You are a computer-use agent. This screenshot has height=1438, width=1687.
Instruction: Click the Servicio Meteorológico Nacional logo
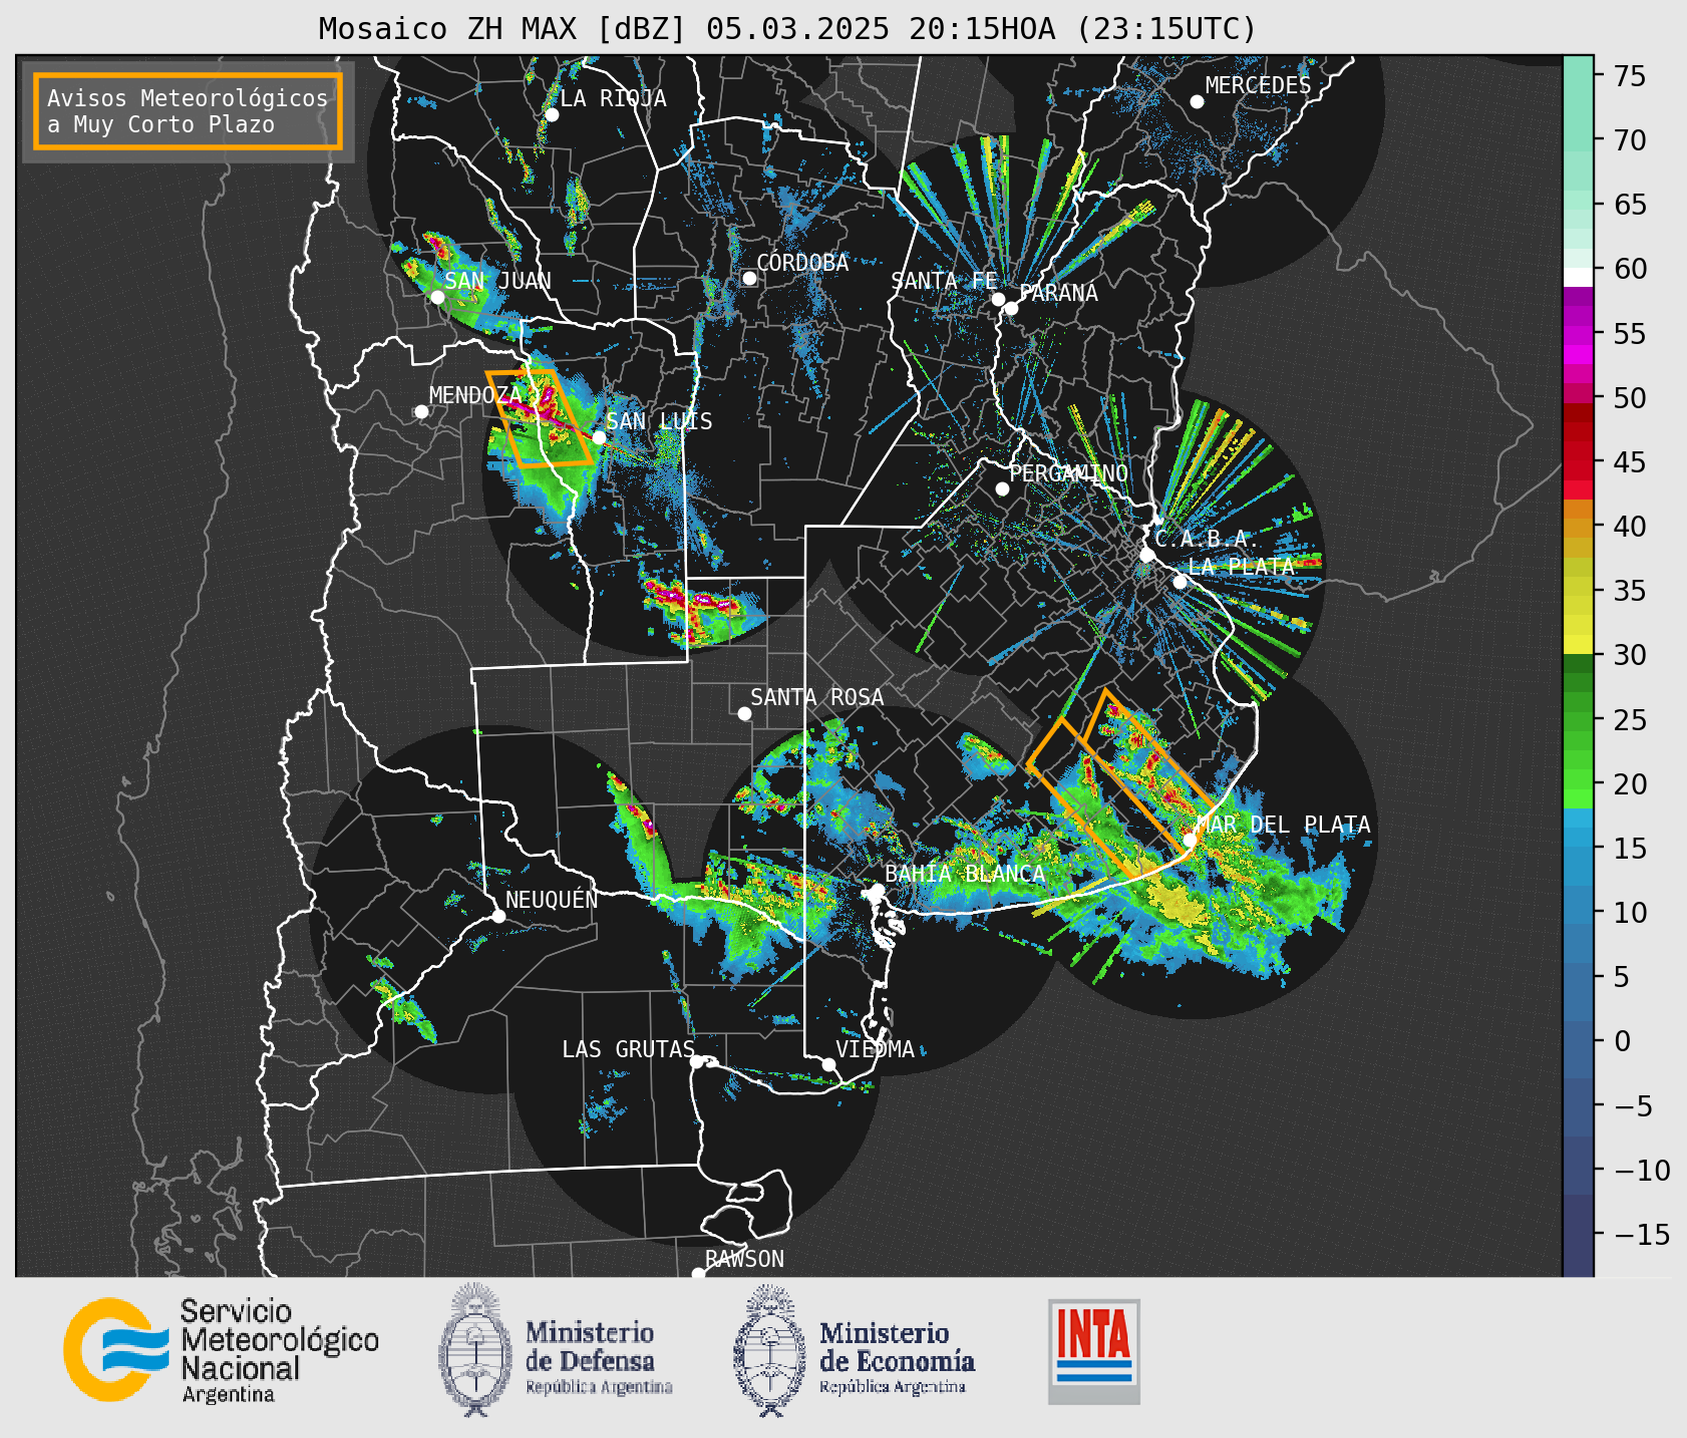221,1350
